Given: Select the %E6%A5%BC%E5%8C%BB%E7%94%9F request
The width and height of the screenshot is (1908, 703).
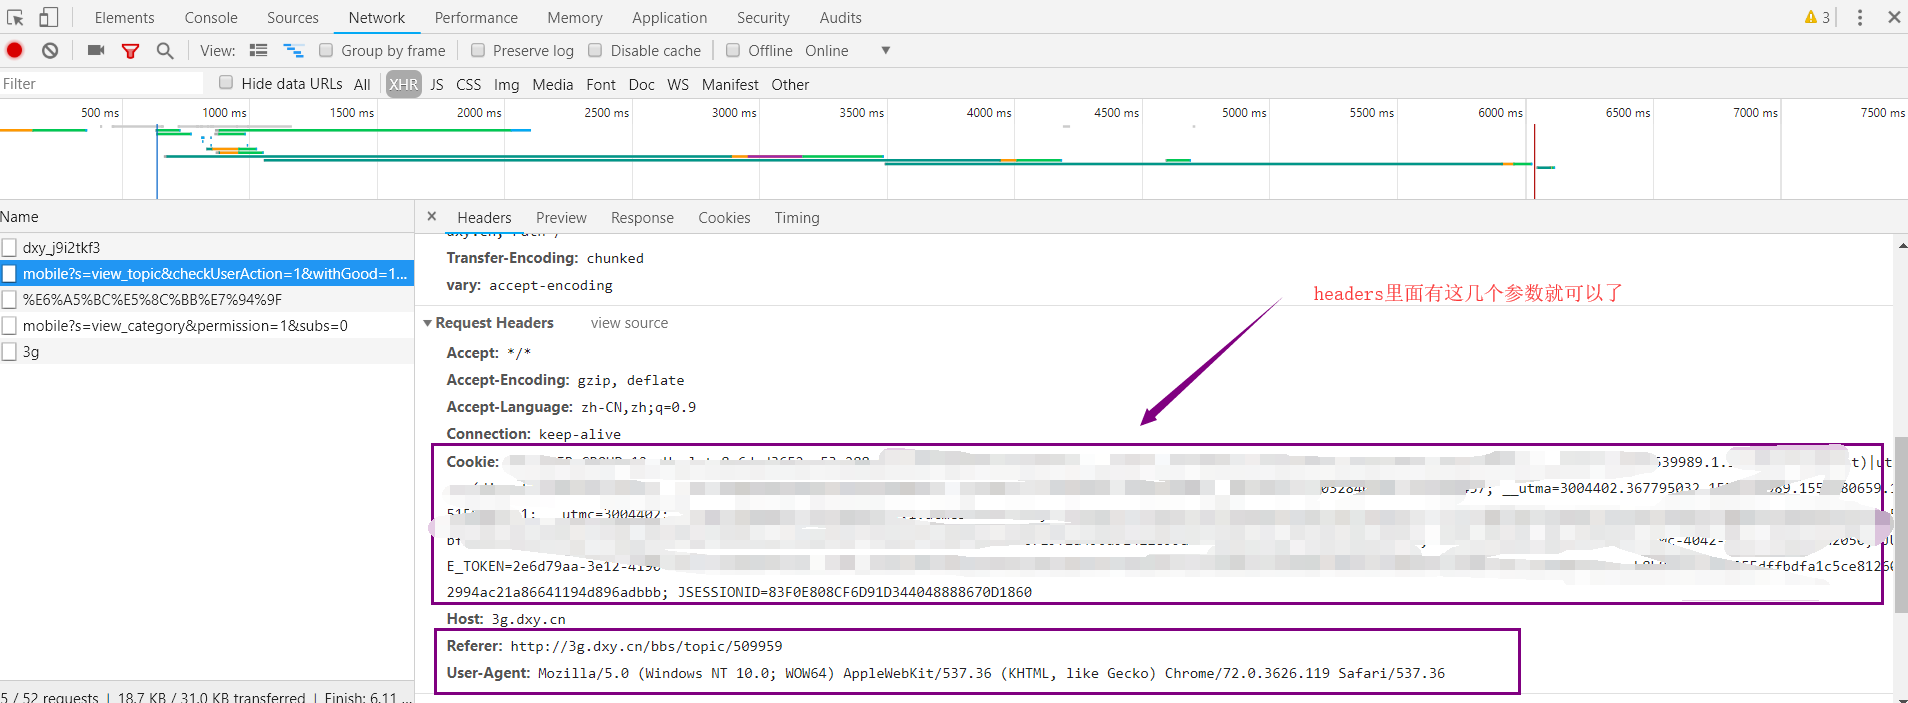Looking at the screenshot, I should [x=207, y=299].
